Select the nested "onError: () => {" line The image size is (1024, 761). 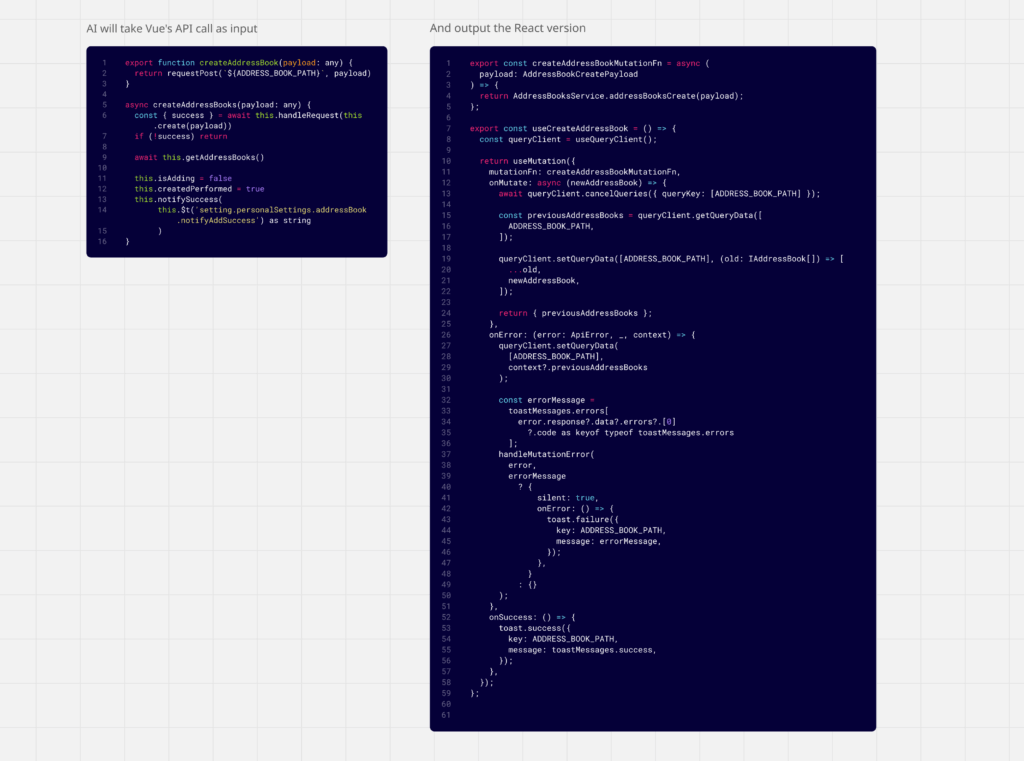pyautogui.click(x=575, y=508)
